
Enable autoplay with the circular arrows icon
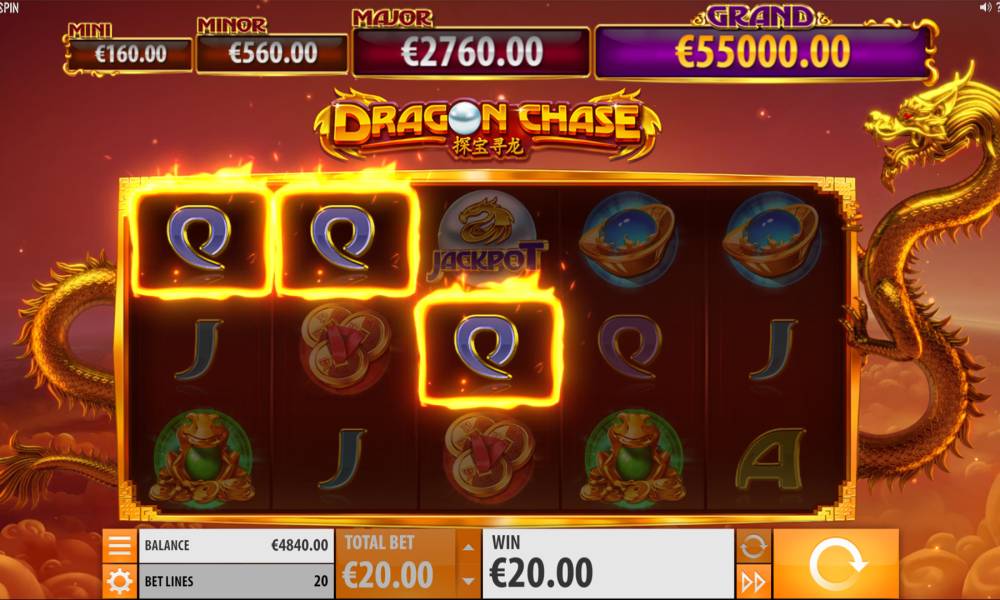(753, 546)
